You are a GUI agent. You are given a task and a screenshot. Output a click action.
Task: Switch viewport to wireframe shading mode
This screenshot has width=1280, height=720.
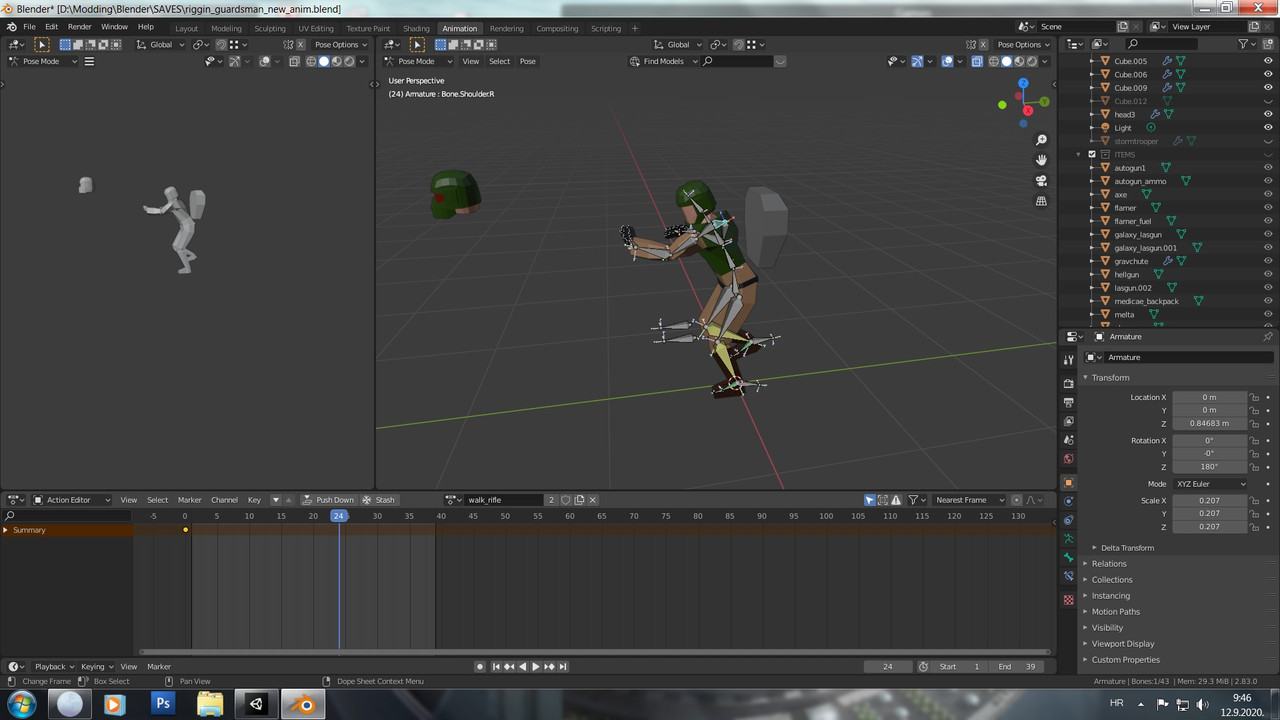point(994,61)
